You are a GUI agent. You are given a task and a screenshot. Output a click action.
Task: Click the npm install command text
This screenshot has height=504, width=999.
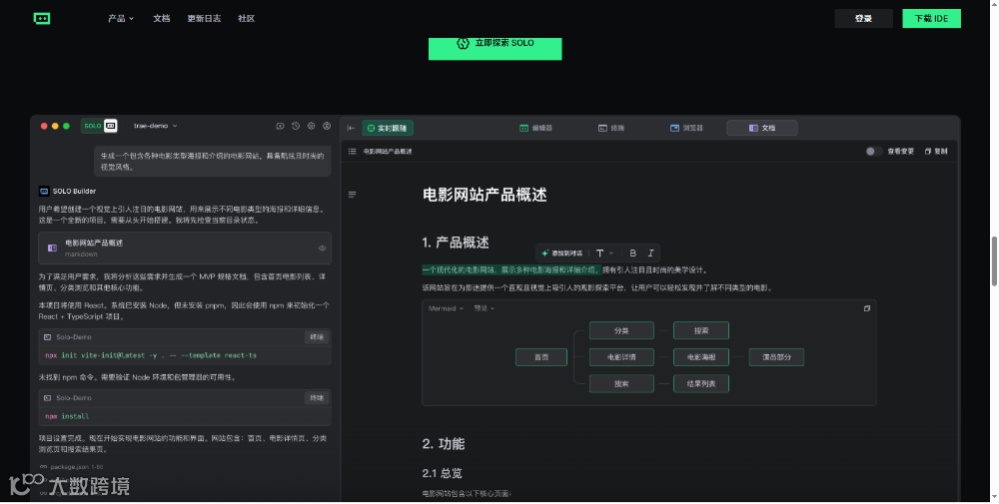[67, 417]
